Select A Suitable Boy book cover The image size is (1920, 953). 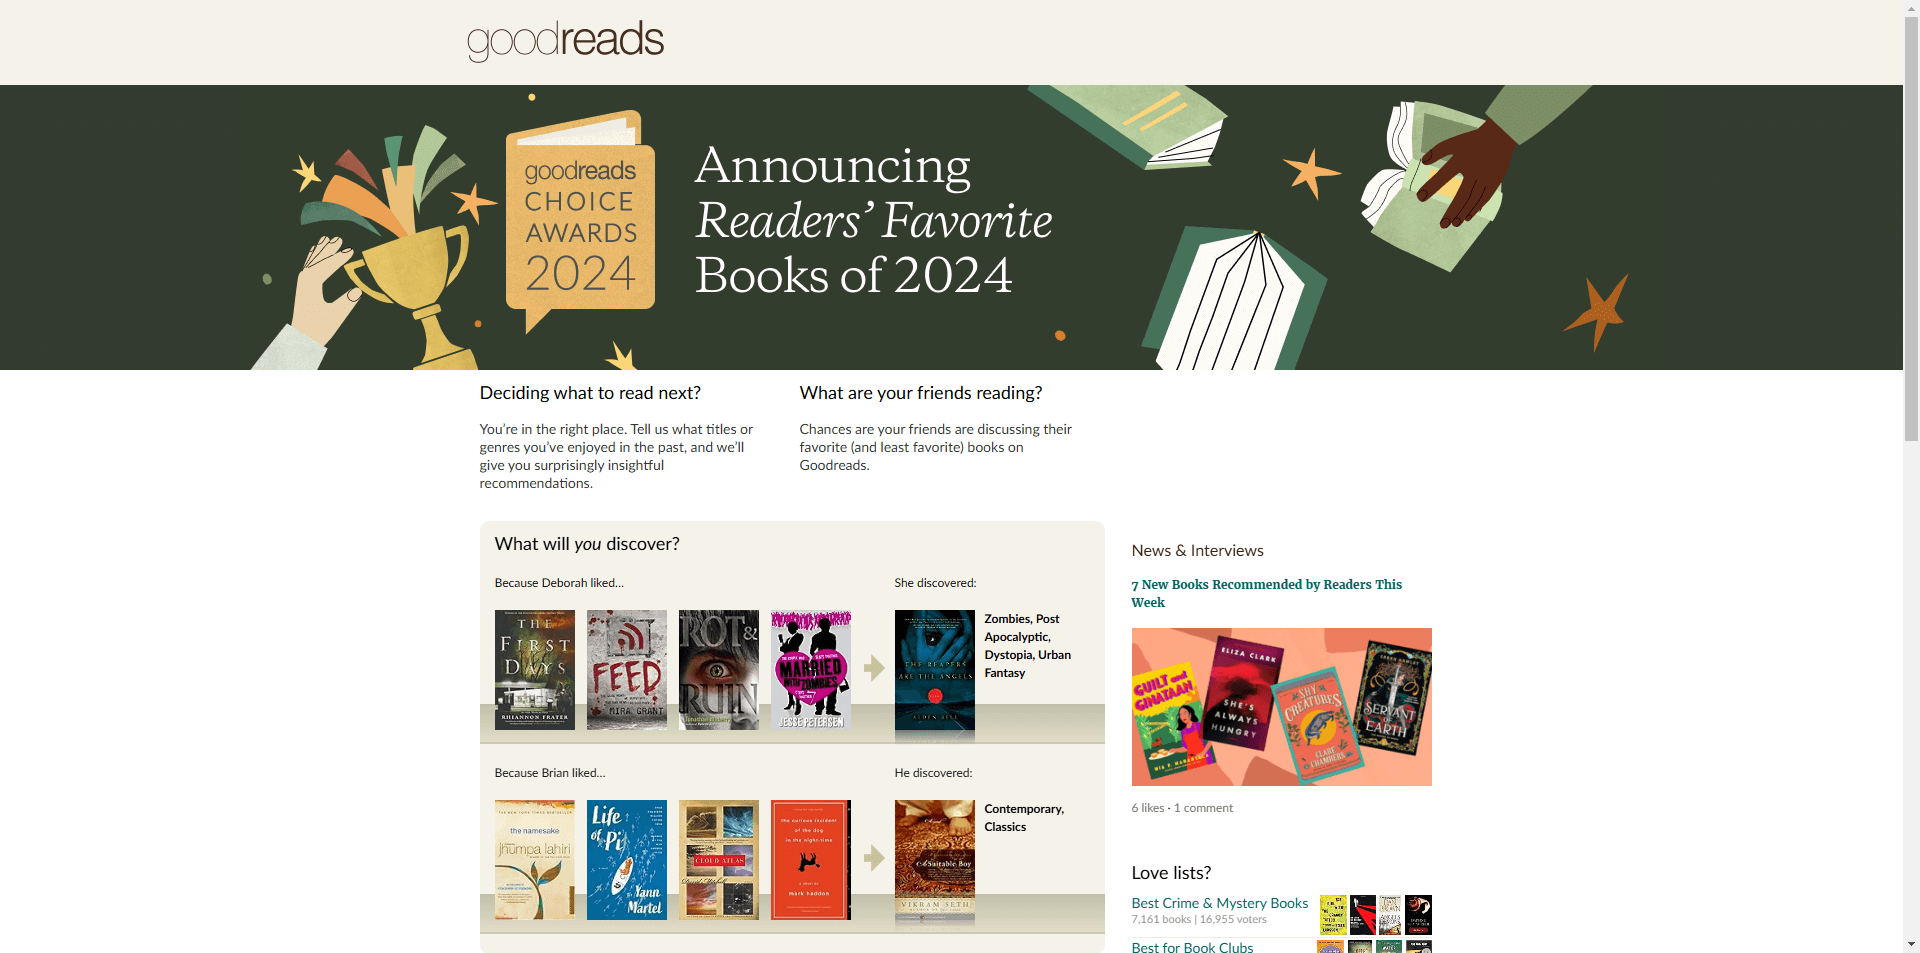(934, 864)
